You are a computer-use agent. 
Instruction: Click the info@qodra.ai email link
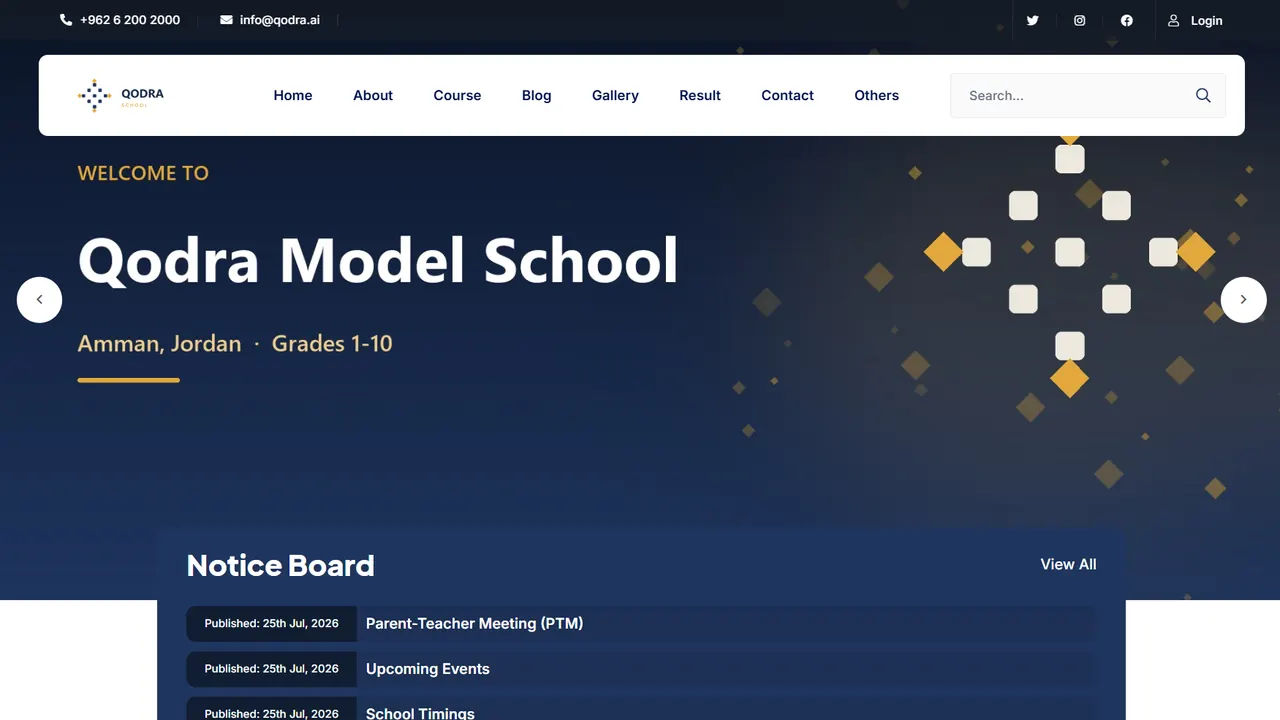tap(280, 20)
